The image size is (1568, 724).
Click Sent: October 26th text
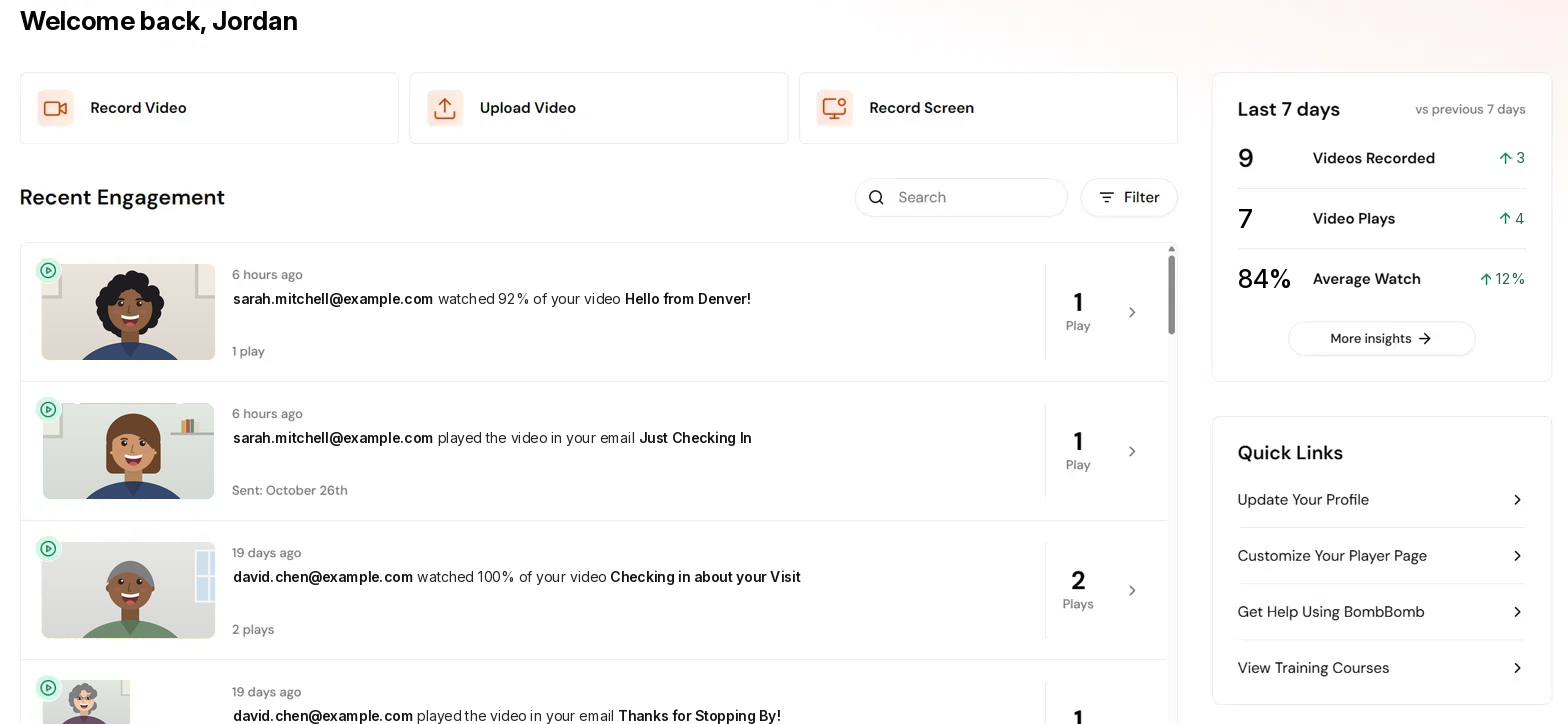coord(290,491)
